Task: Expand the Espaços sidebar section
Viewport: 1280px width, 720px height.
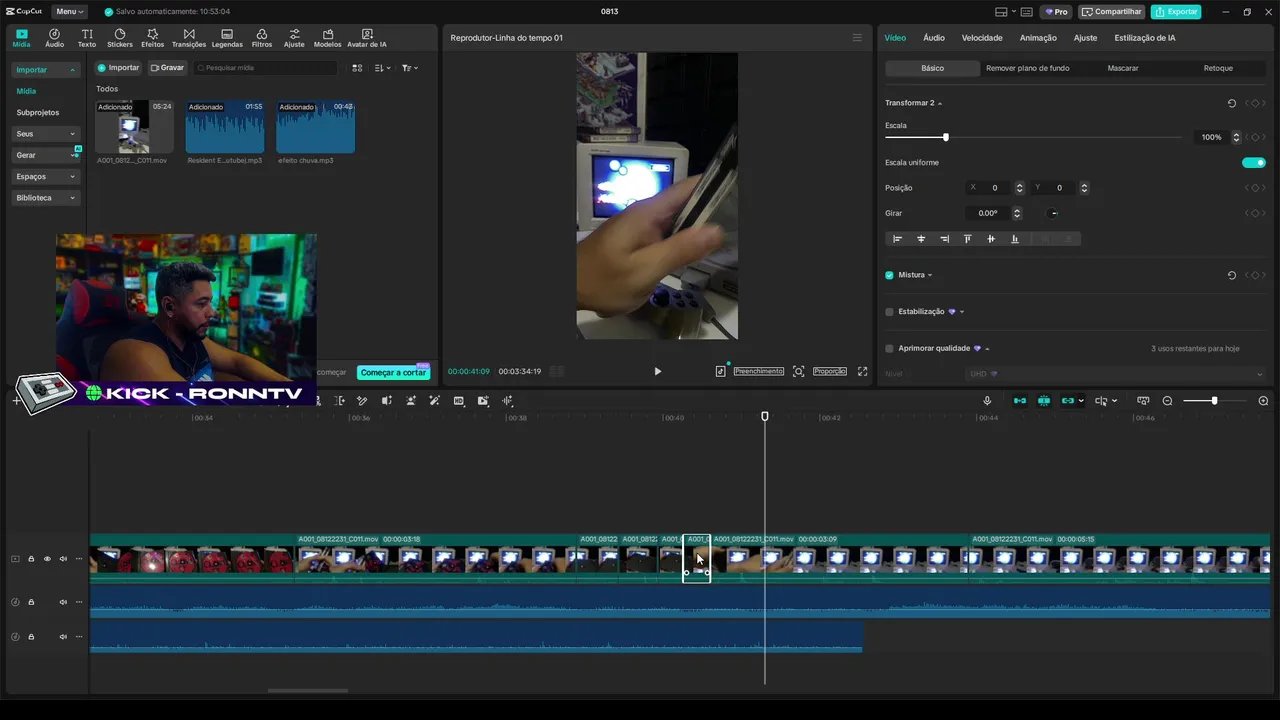Action: tap(72, 177)
